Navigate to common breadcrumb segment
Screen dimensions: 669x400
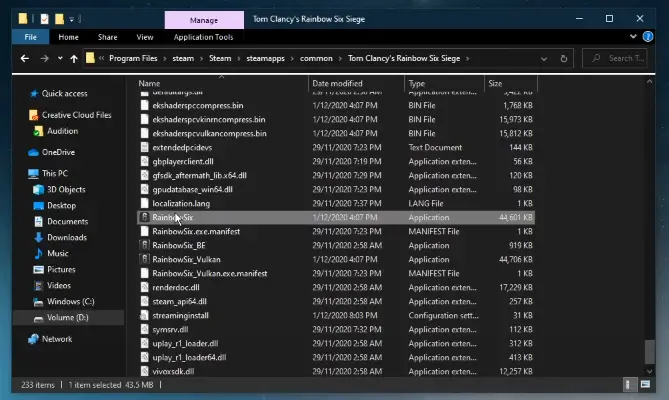[316, 58]
